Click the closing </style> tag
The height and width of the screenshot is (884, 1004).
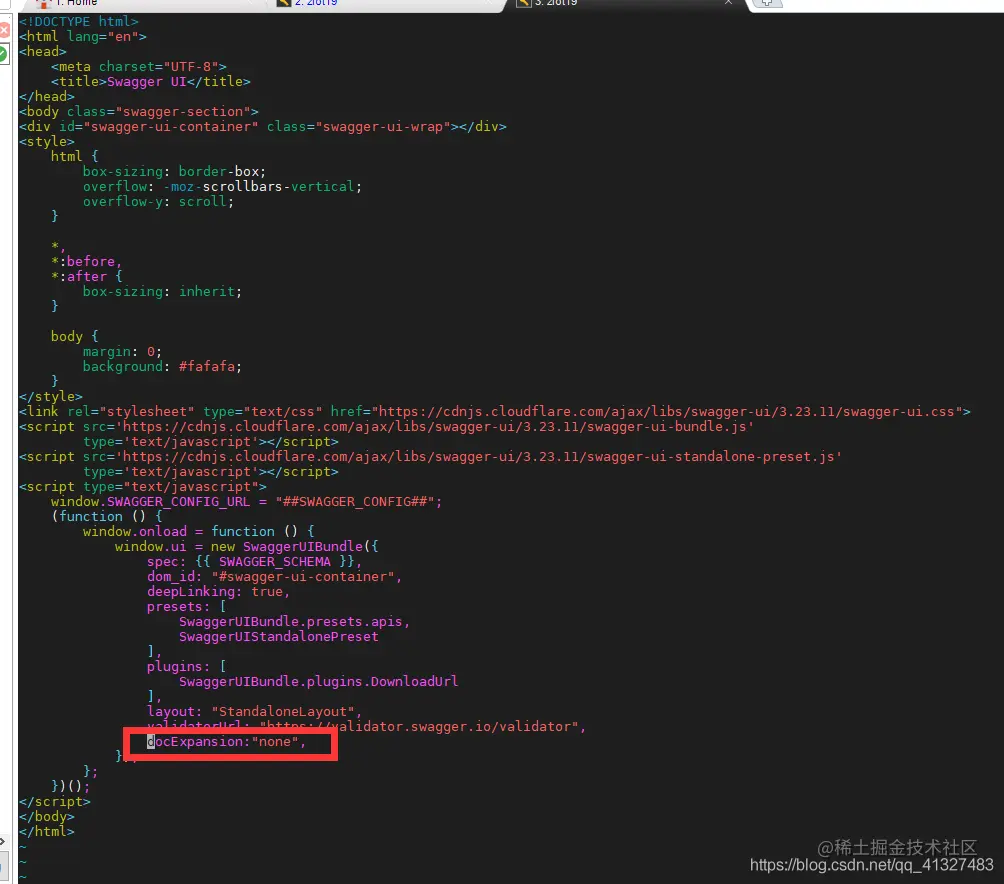coord(51,396)
